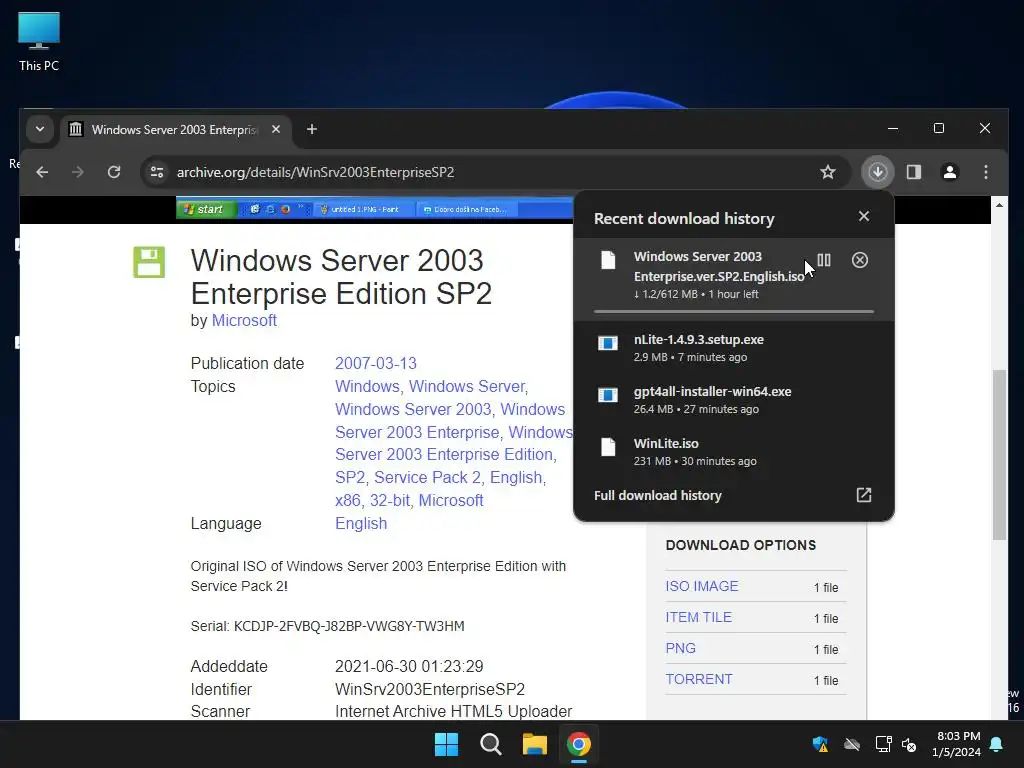Bookmark this page with the star icon
Viewport: 1024px width, 768px height.
coord(828,172)
